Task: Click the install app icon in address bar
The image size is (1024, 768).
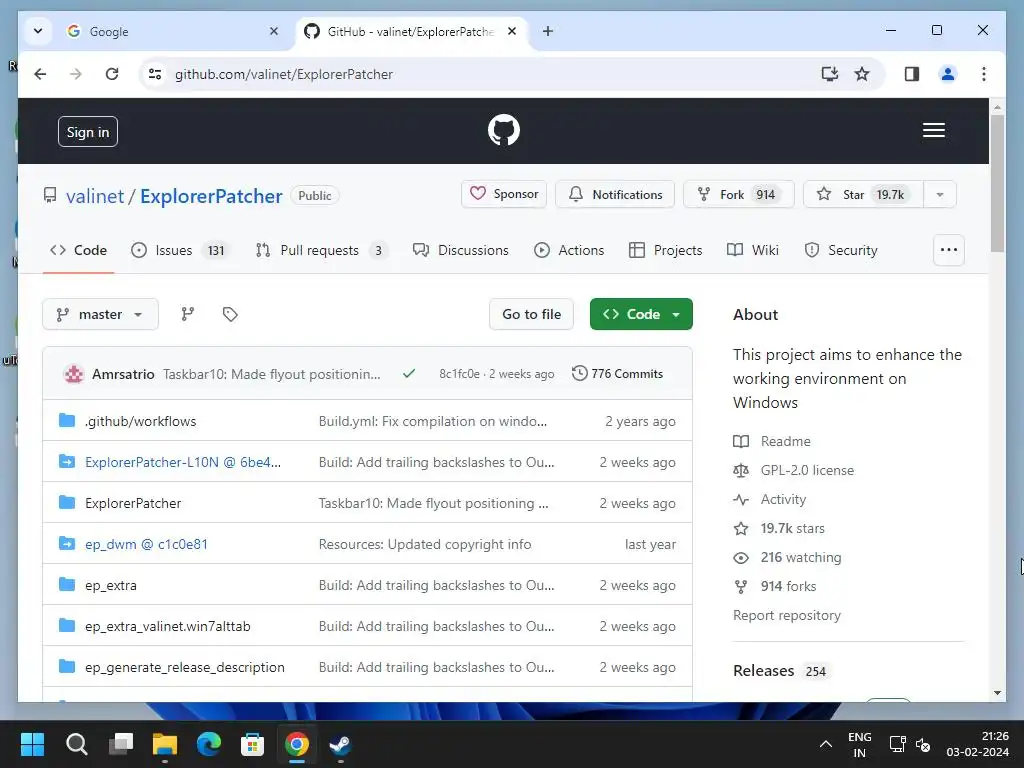Action: (829, 74)
